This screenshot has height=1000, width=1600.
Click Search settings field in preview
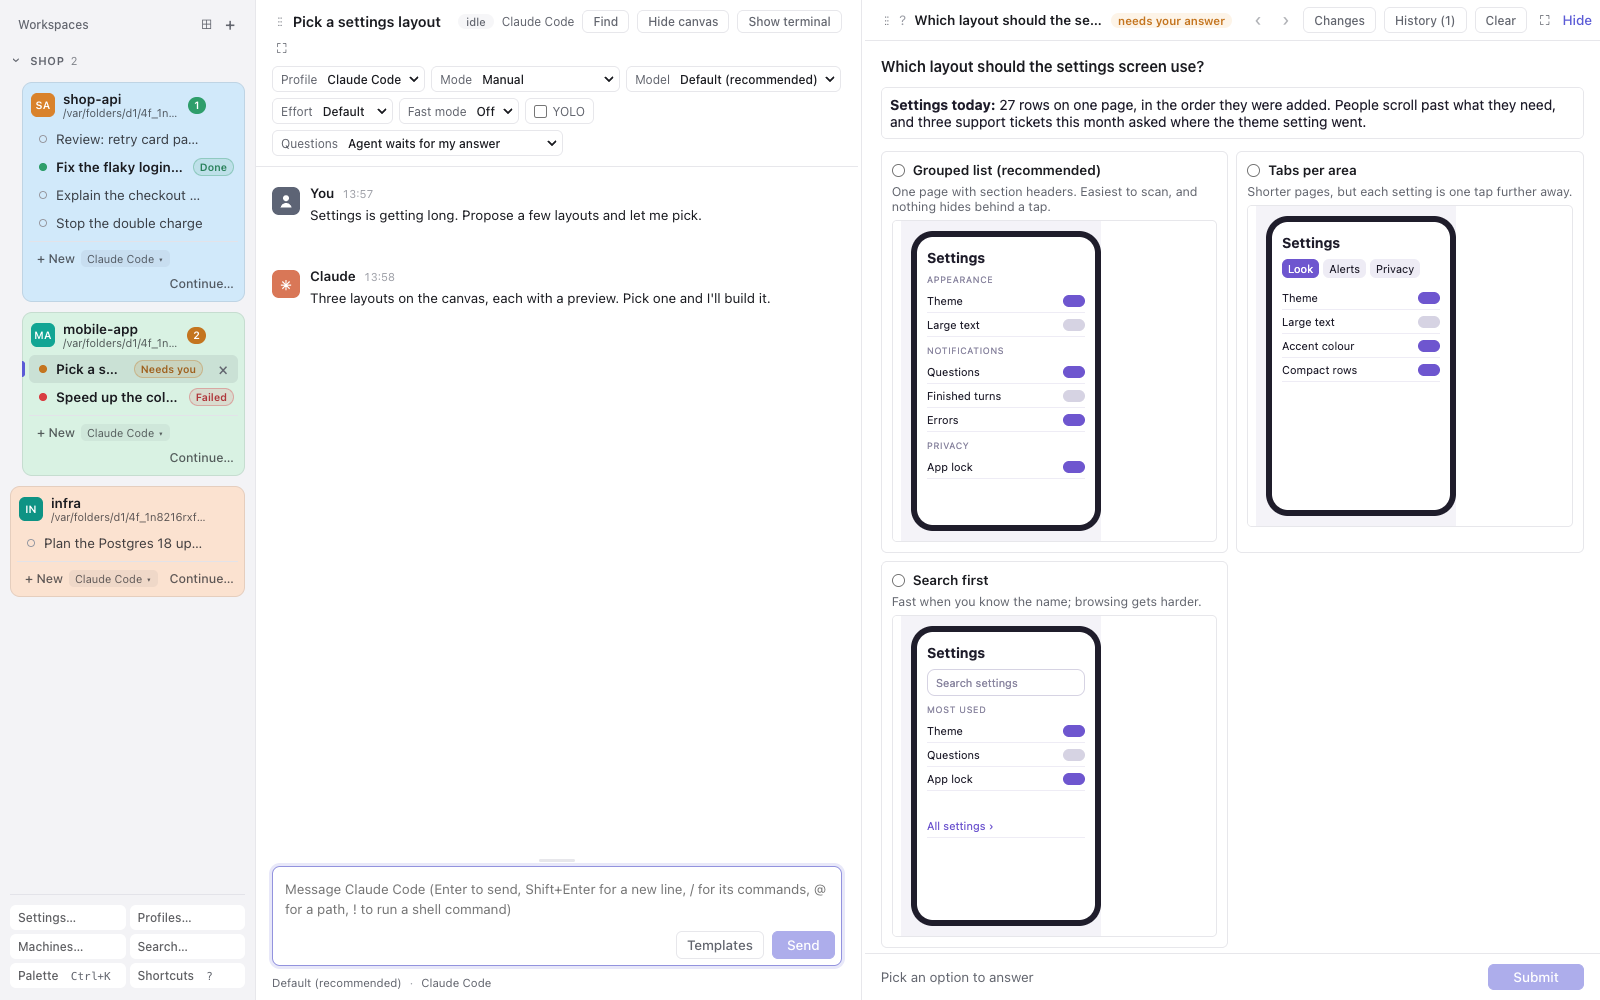[1005, 683]
